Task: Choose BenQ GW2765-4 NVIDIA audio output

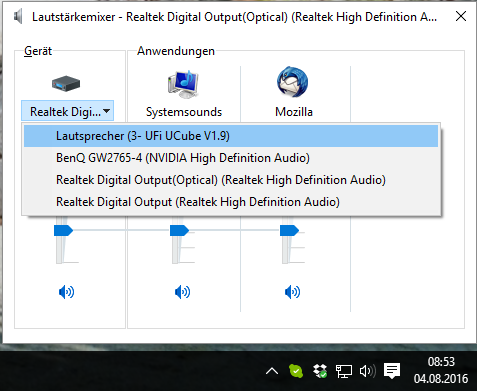Action: point(231,158)
